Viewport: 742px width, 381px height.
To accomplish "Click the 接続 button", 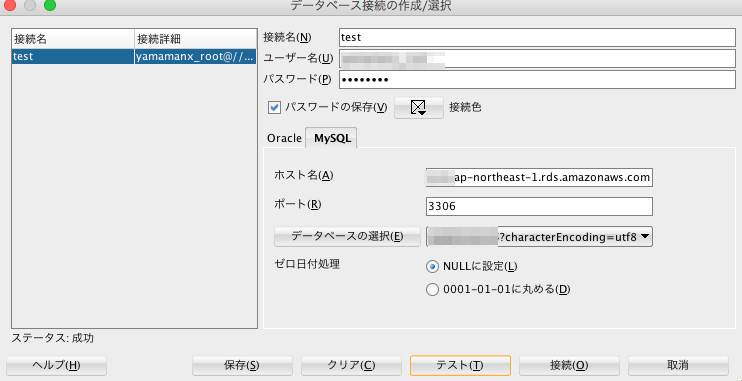I will (x=569, y=365).
